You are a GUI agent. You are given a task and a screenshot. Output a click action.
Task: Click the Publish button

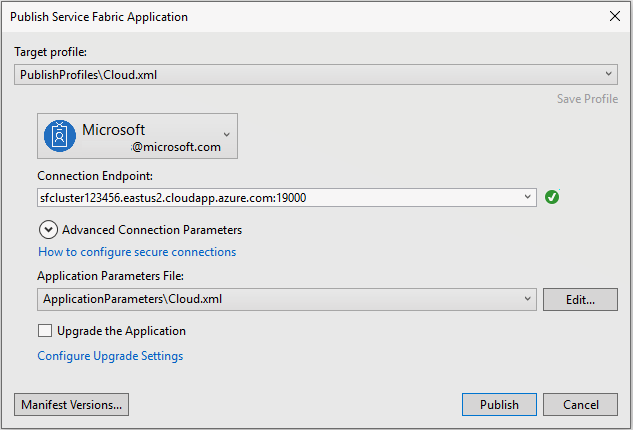[499, 405]
